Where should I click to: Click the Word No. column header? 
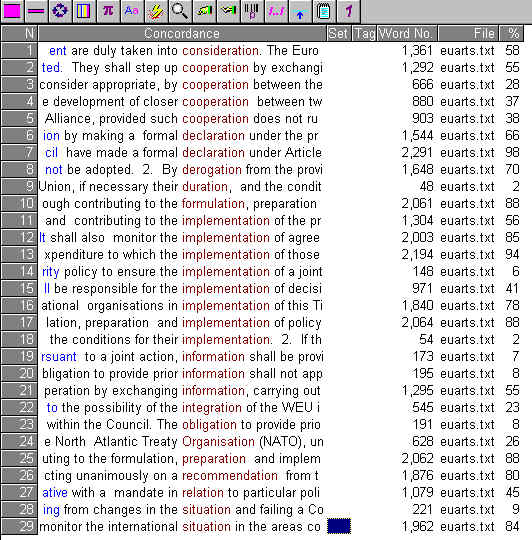coord(407,33)
